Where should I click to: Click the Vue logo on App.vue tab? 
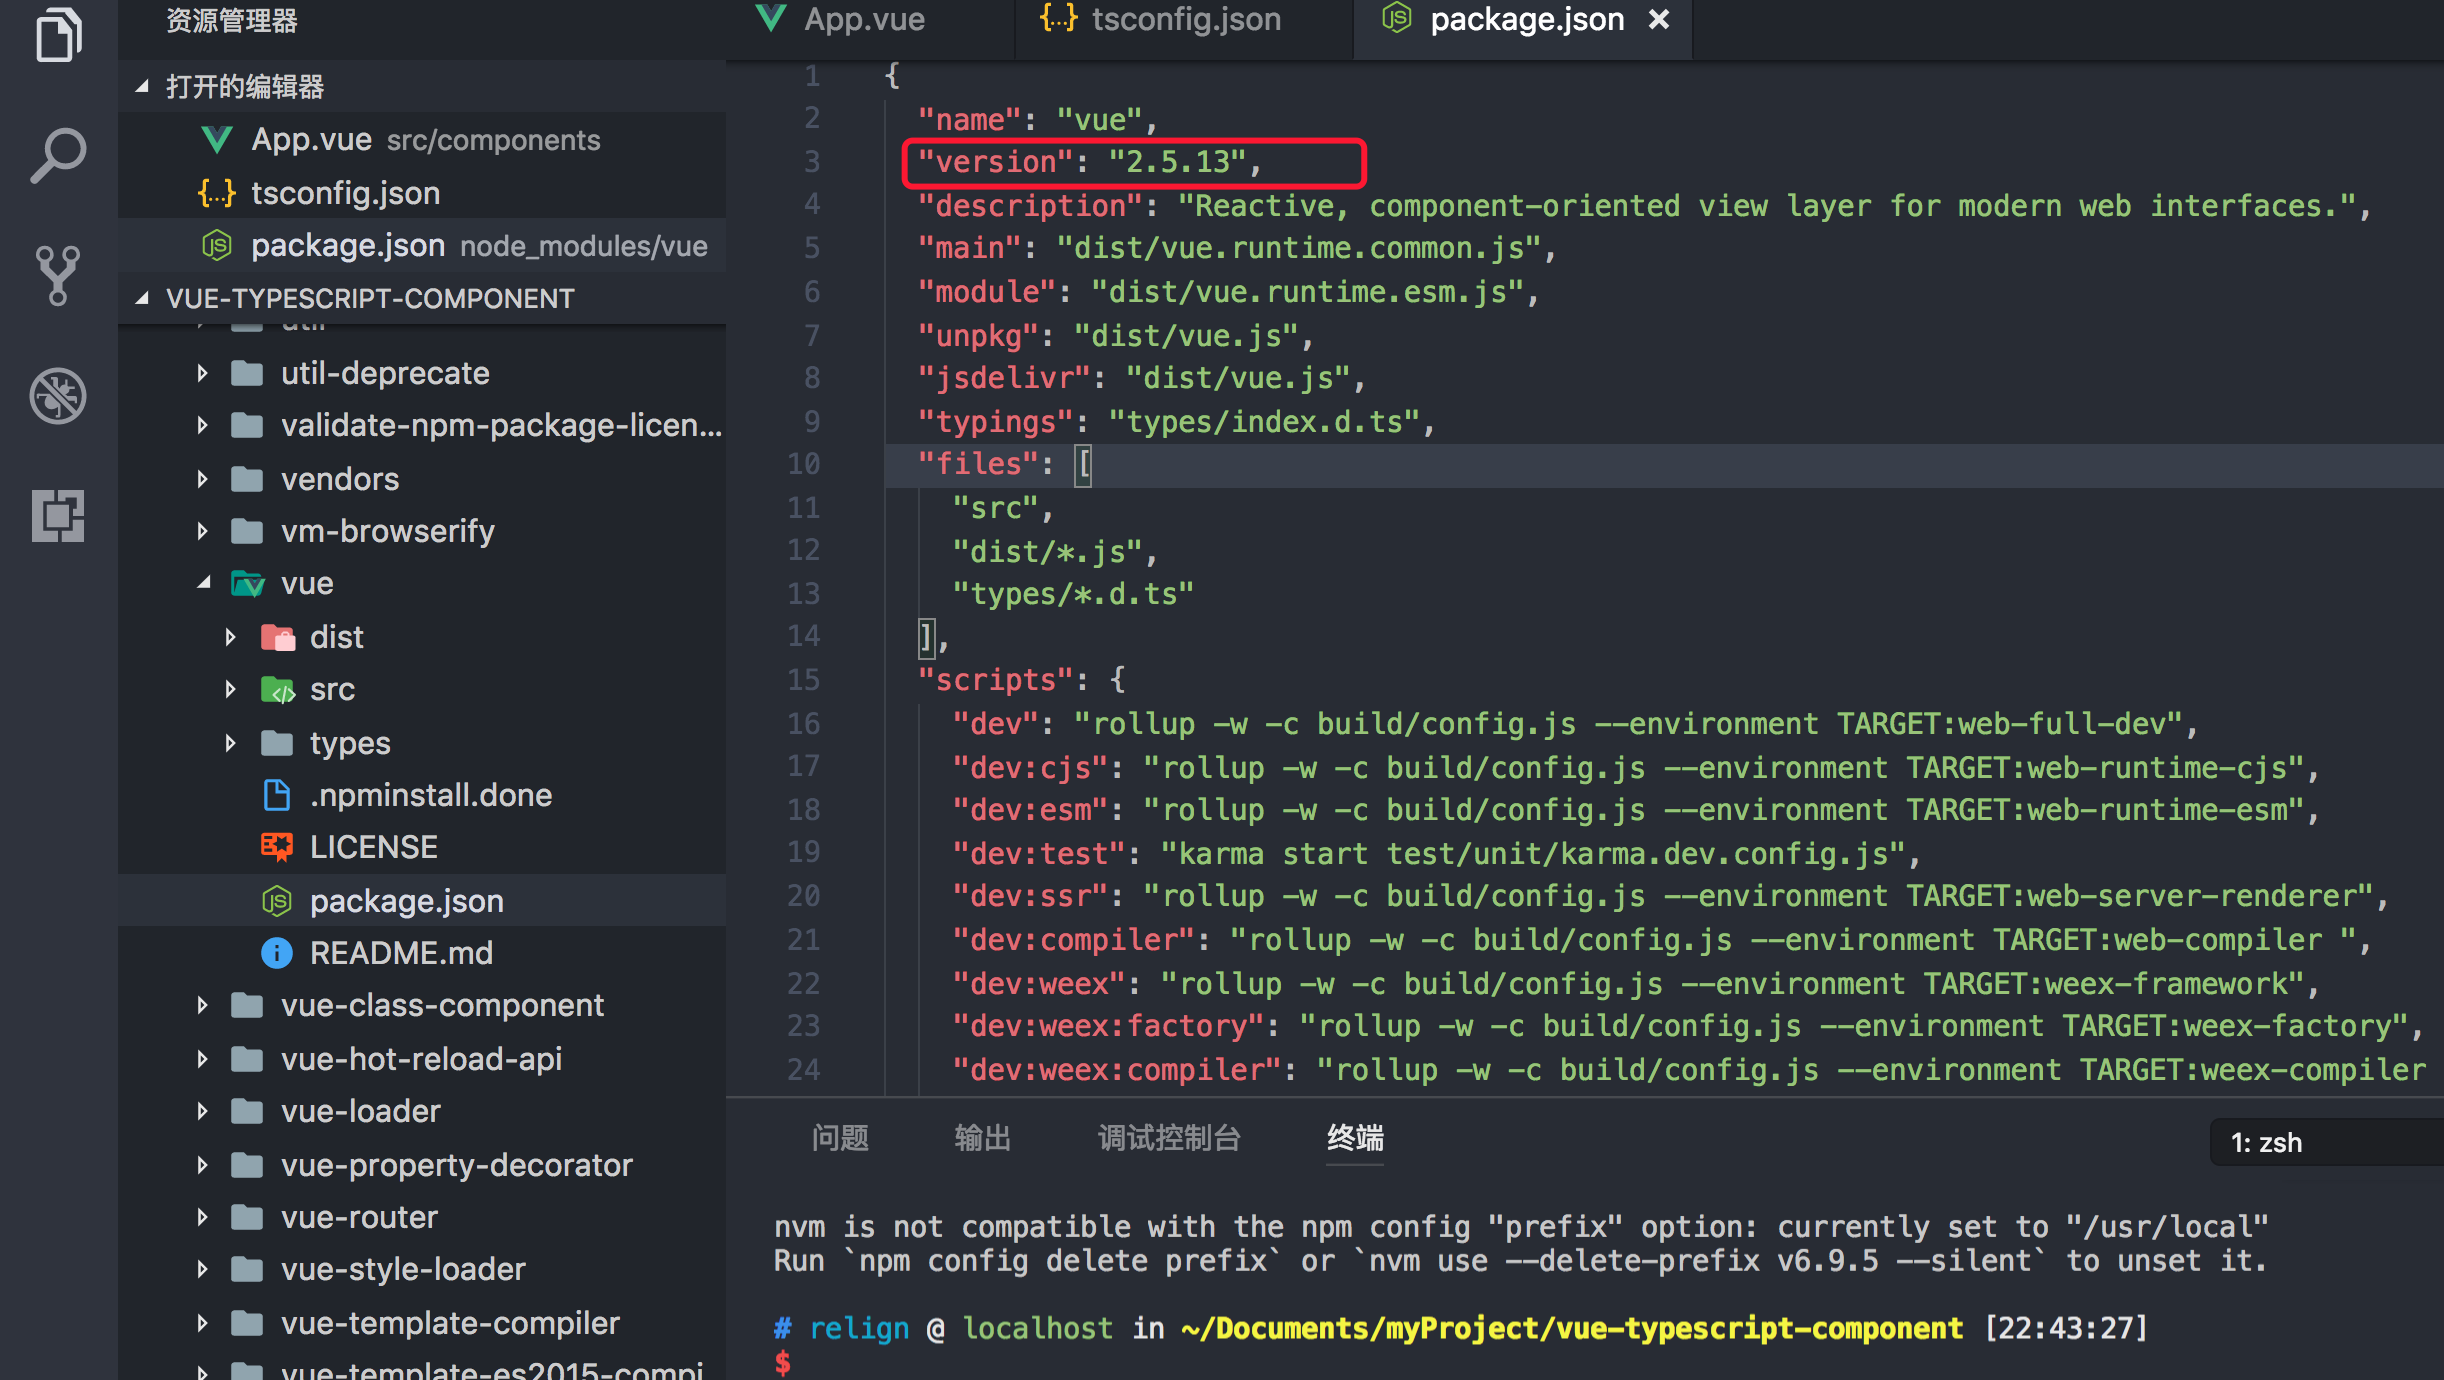(x=771, y=19)
